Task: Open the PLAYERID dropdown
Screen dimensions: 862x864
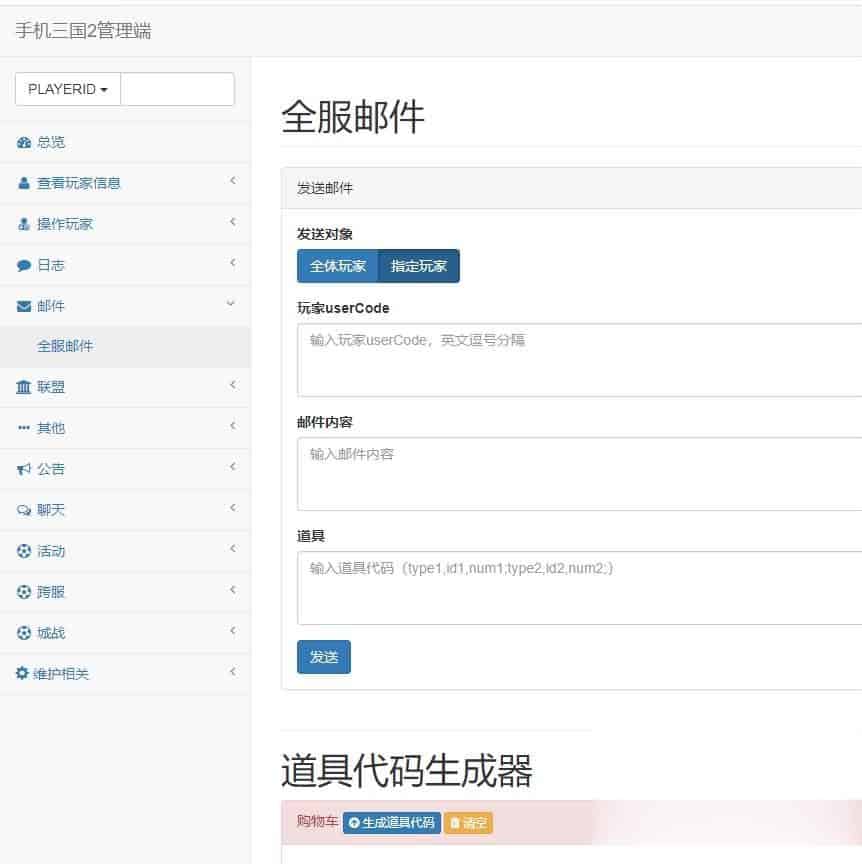Action: pyautogui.click(x=68, y=89)
